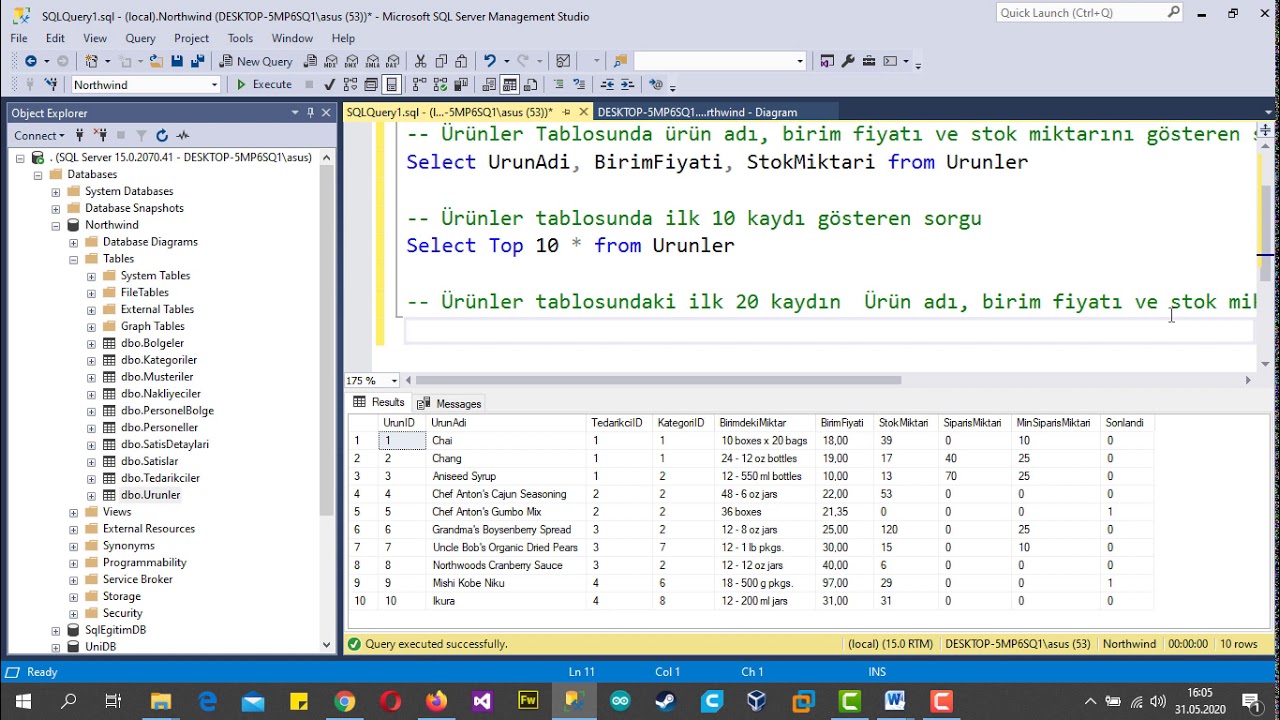
Task: Click the Save icon in toolbar
Action: coord(177,61)
